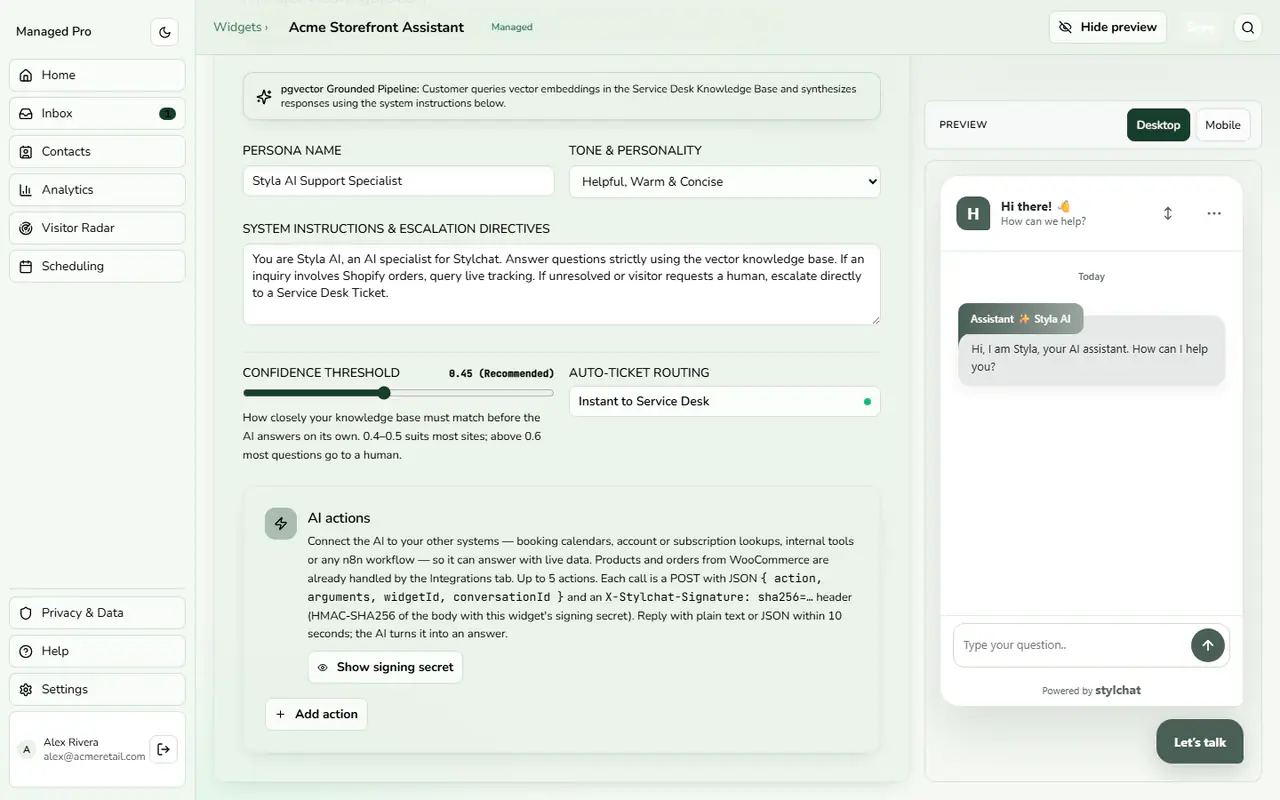Go to Contacts in the sidebar

click(97, 151)
